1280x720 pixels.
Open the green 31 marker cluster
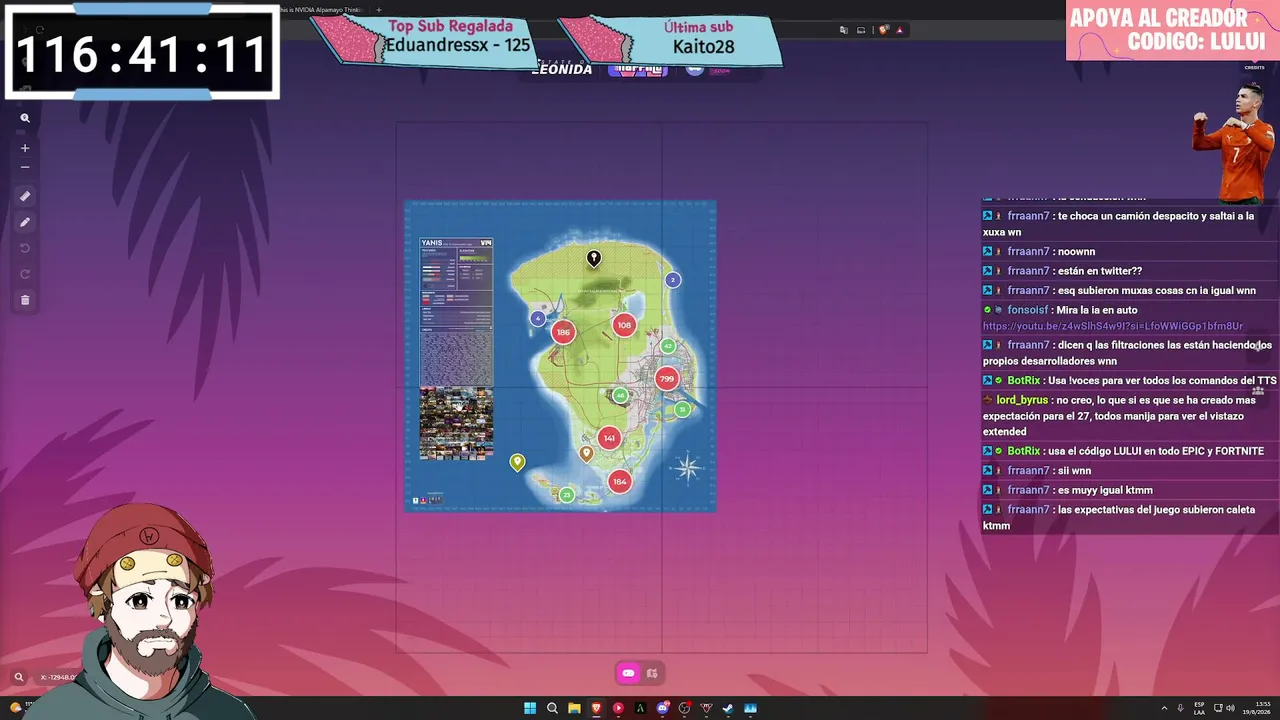point(682,409)
